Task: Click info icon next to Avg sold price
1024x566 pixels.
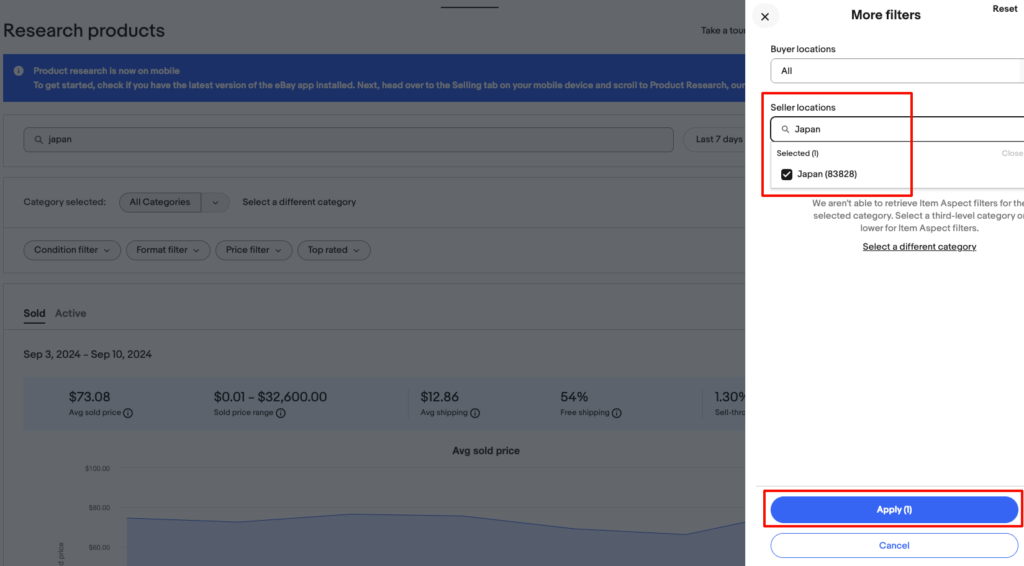Action: 128,413
